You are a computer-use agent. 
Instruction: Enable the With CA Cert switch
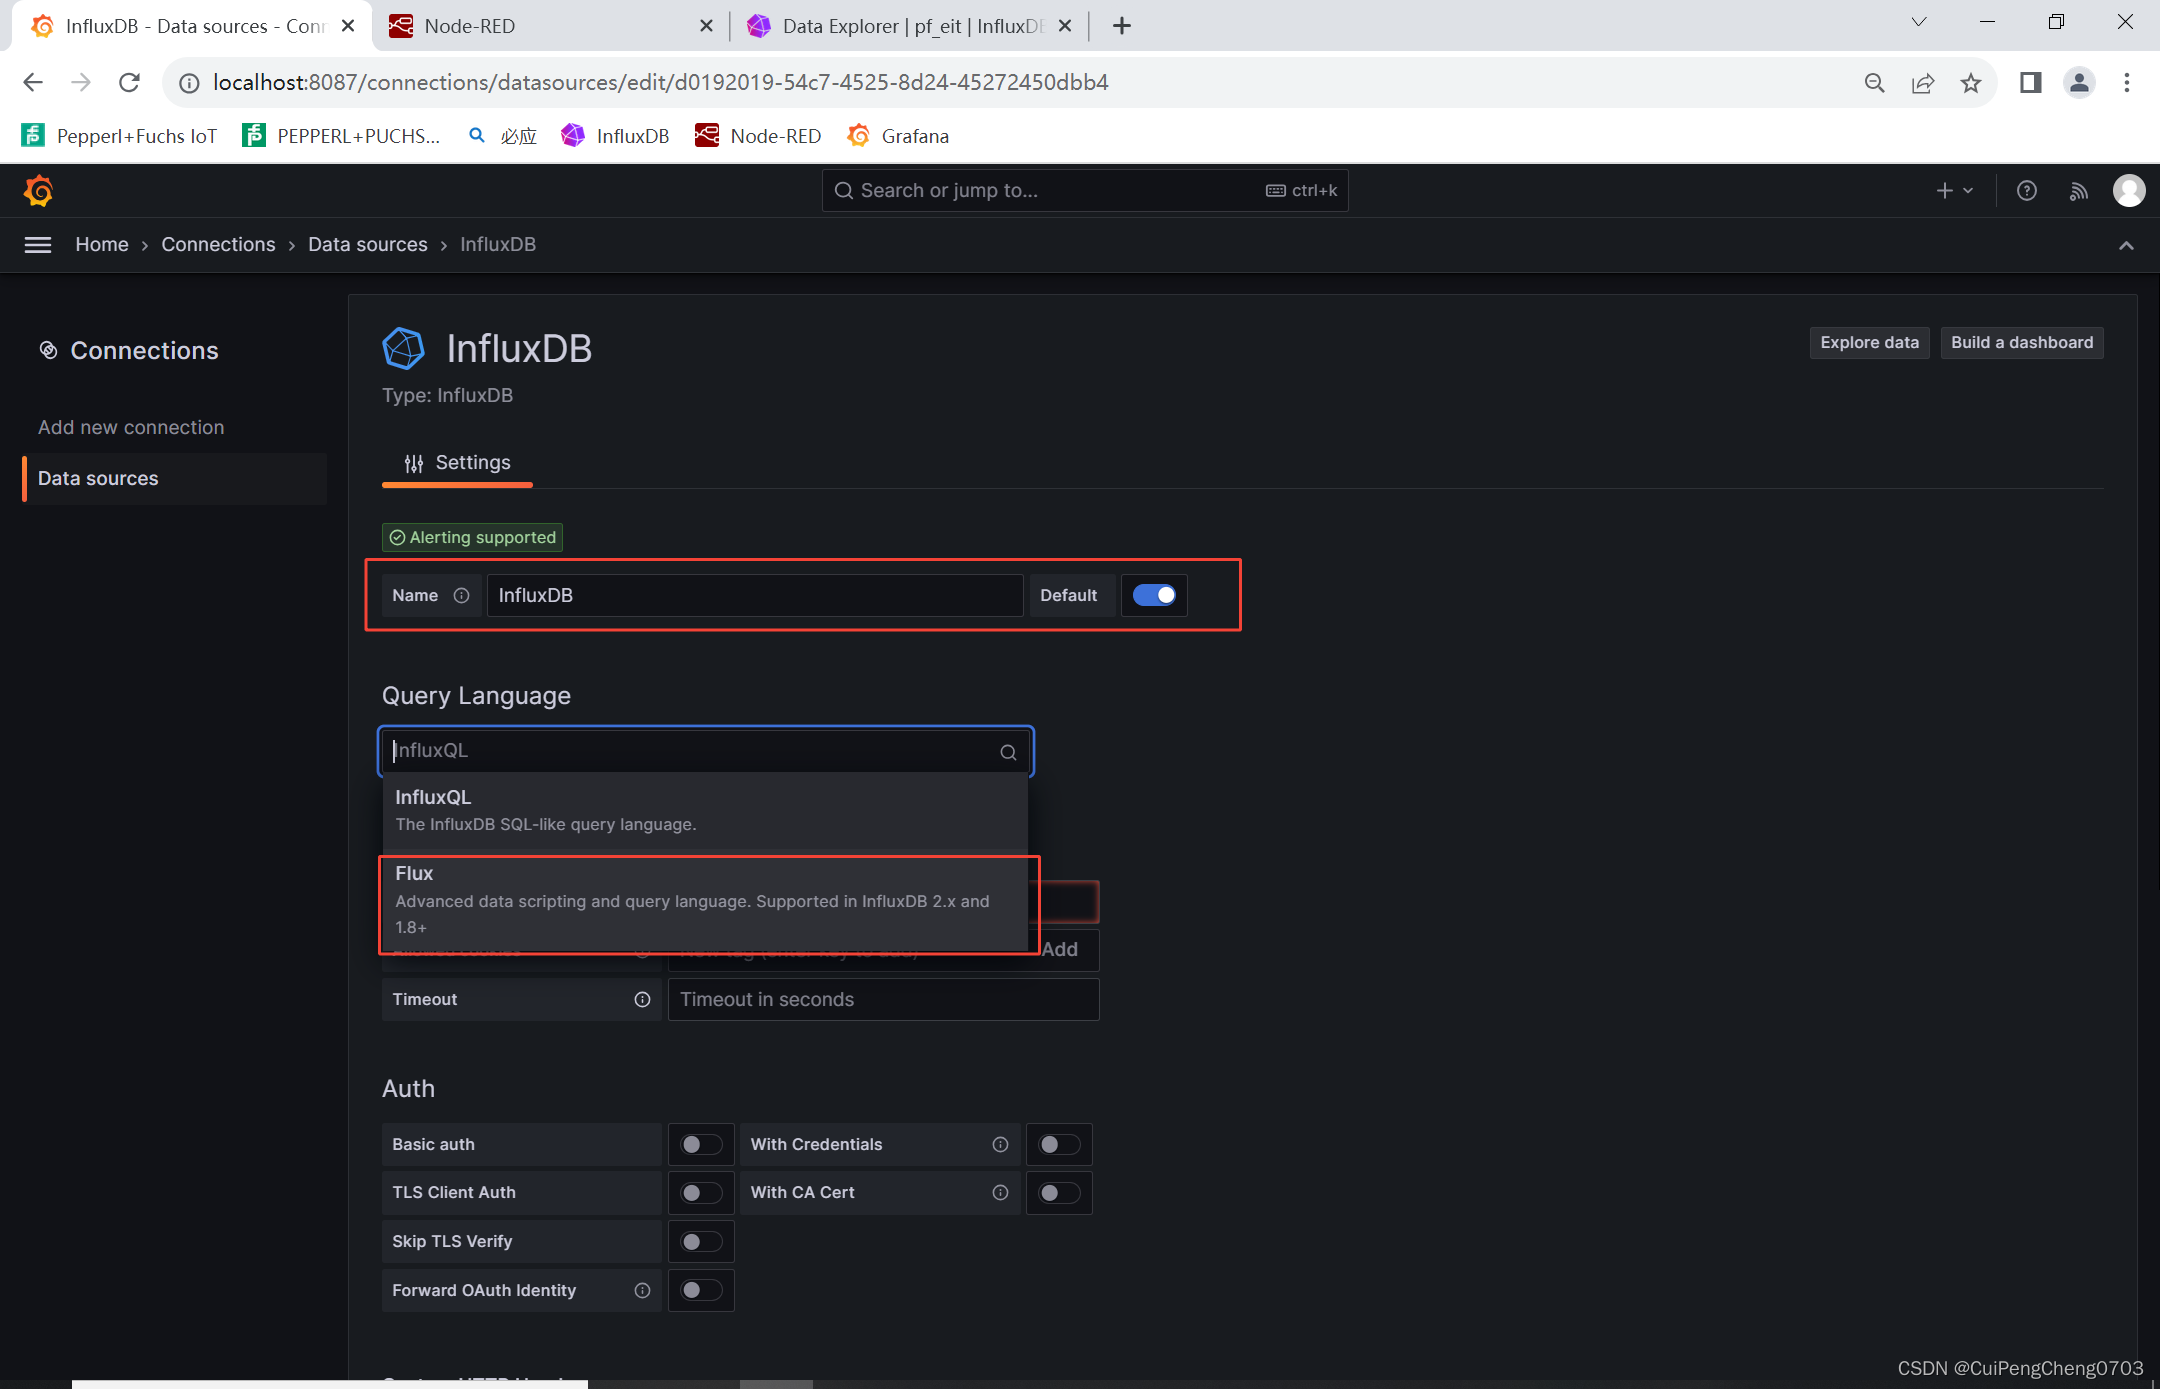(1059, 1192)
